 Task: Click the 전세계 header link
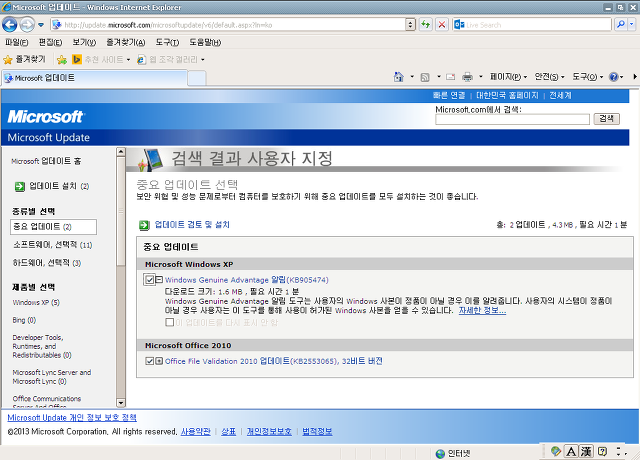point(560,96)
